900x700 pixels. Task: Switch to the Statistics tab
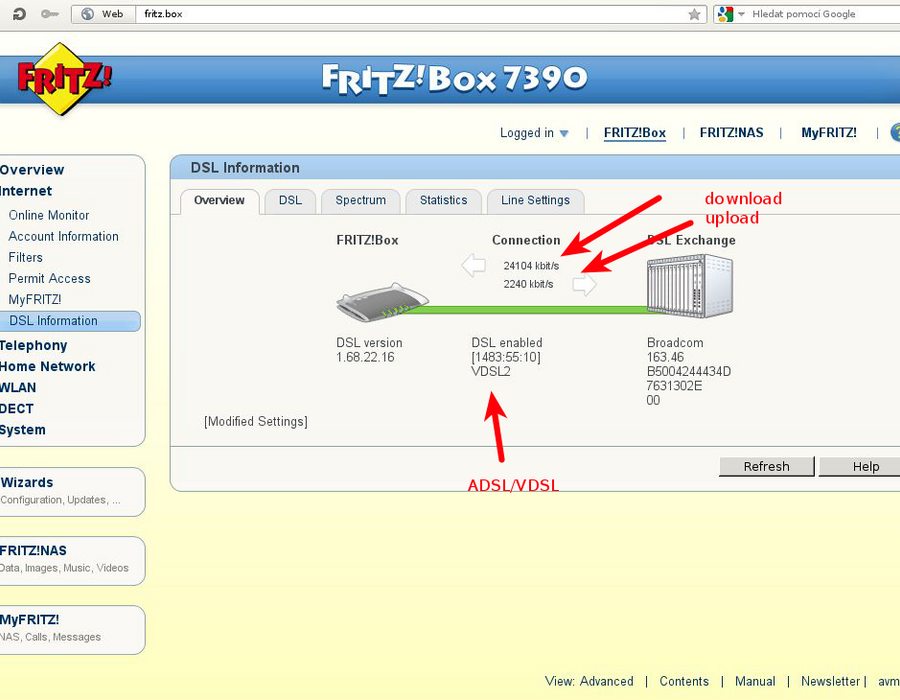click(x=443, y=200)
